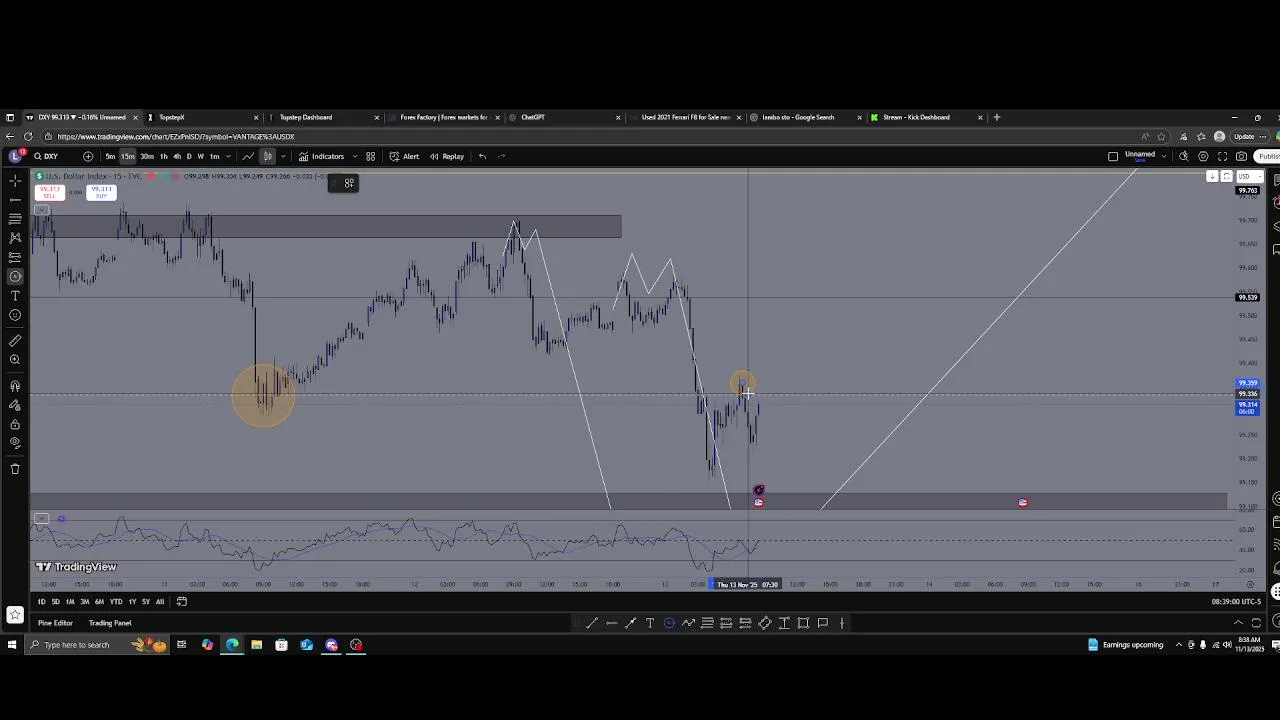Switch to the daily D timeframe

pyautogui.click(x=189, y=156)
